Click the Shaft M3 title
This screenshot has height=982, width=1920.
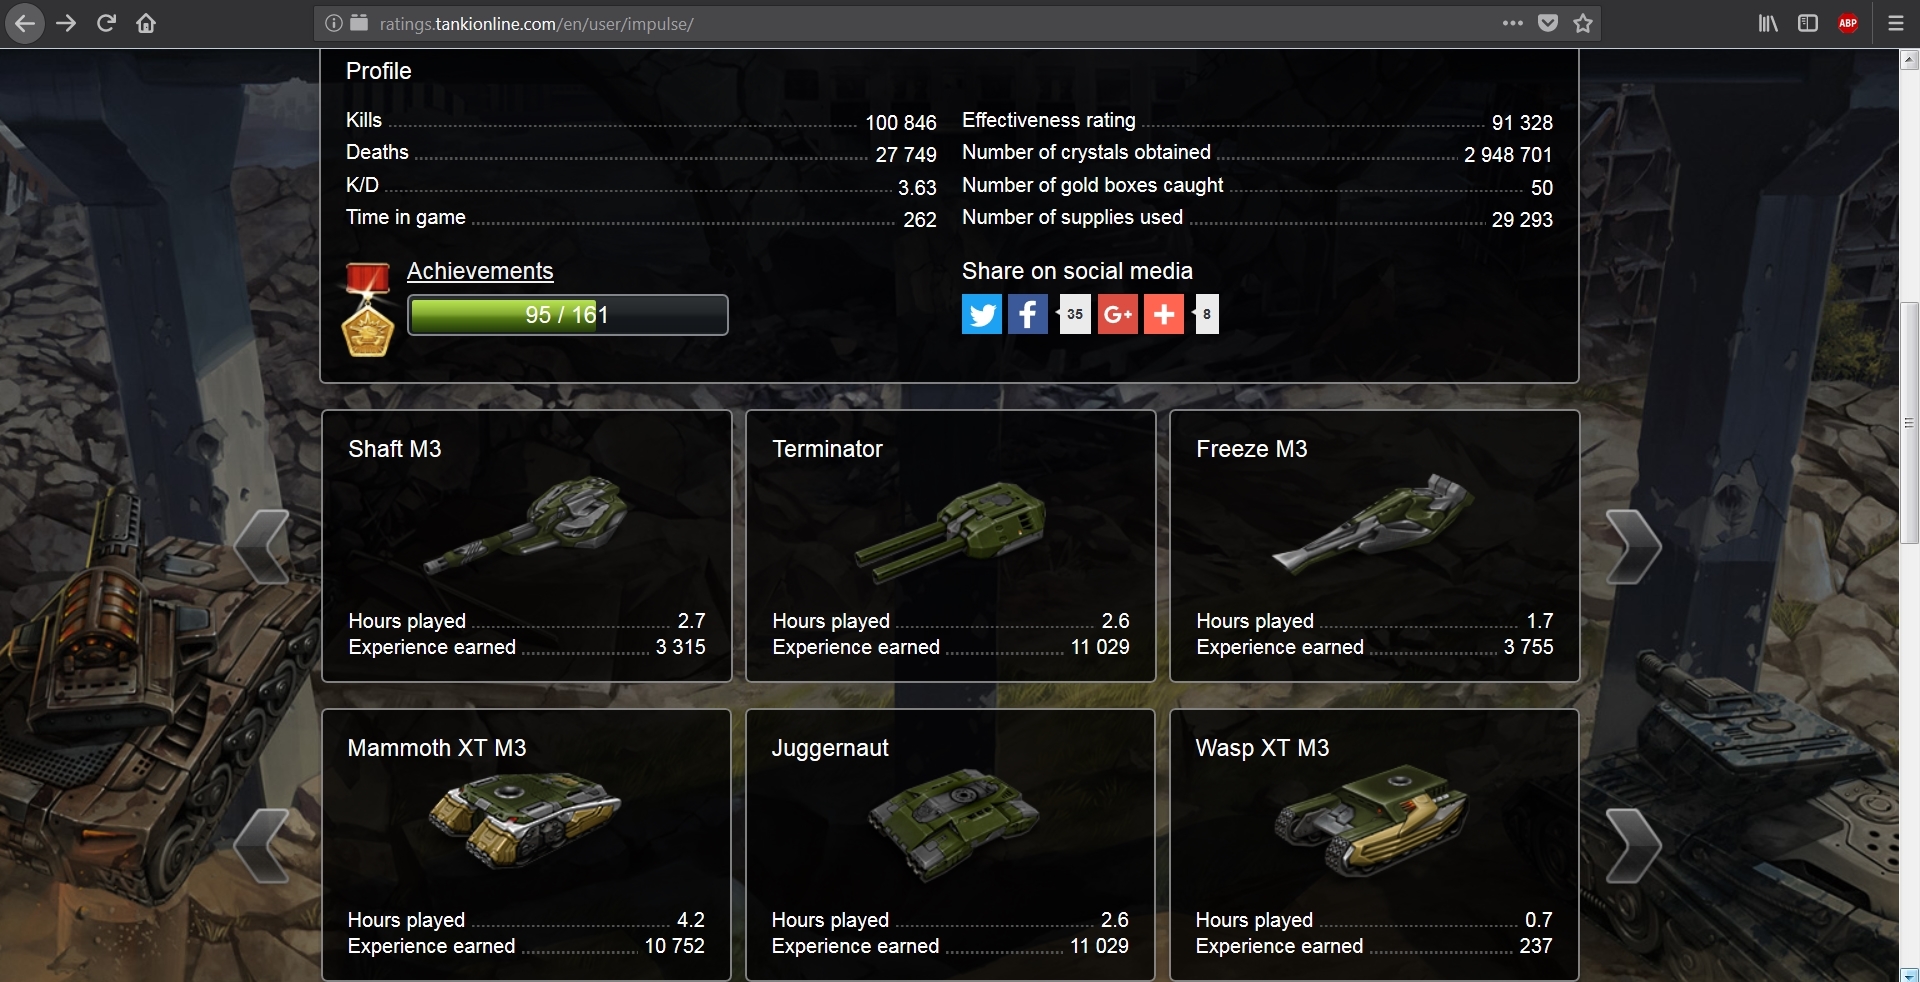pyautogui.click(x=395, y=449)
